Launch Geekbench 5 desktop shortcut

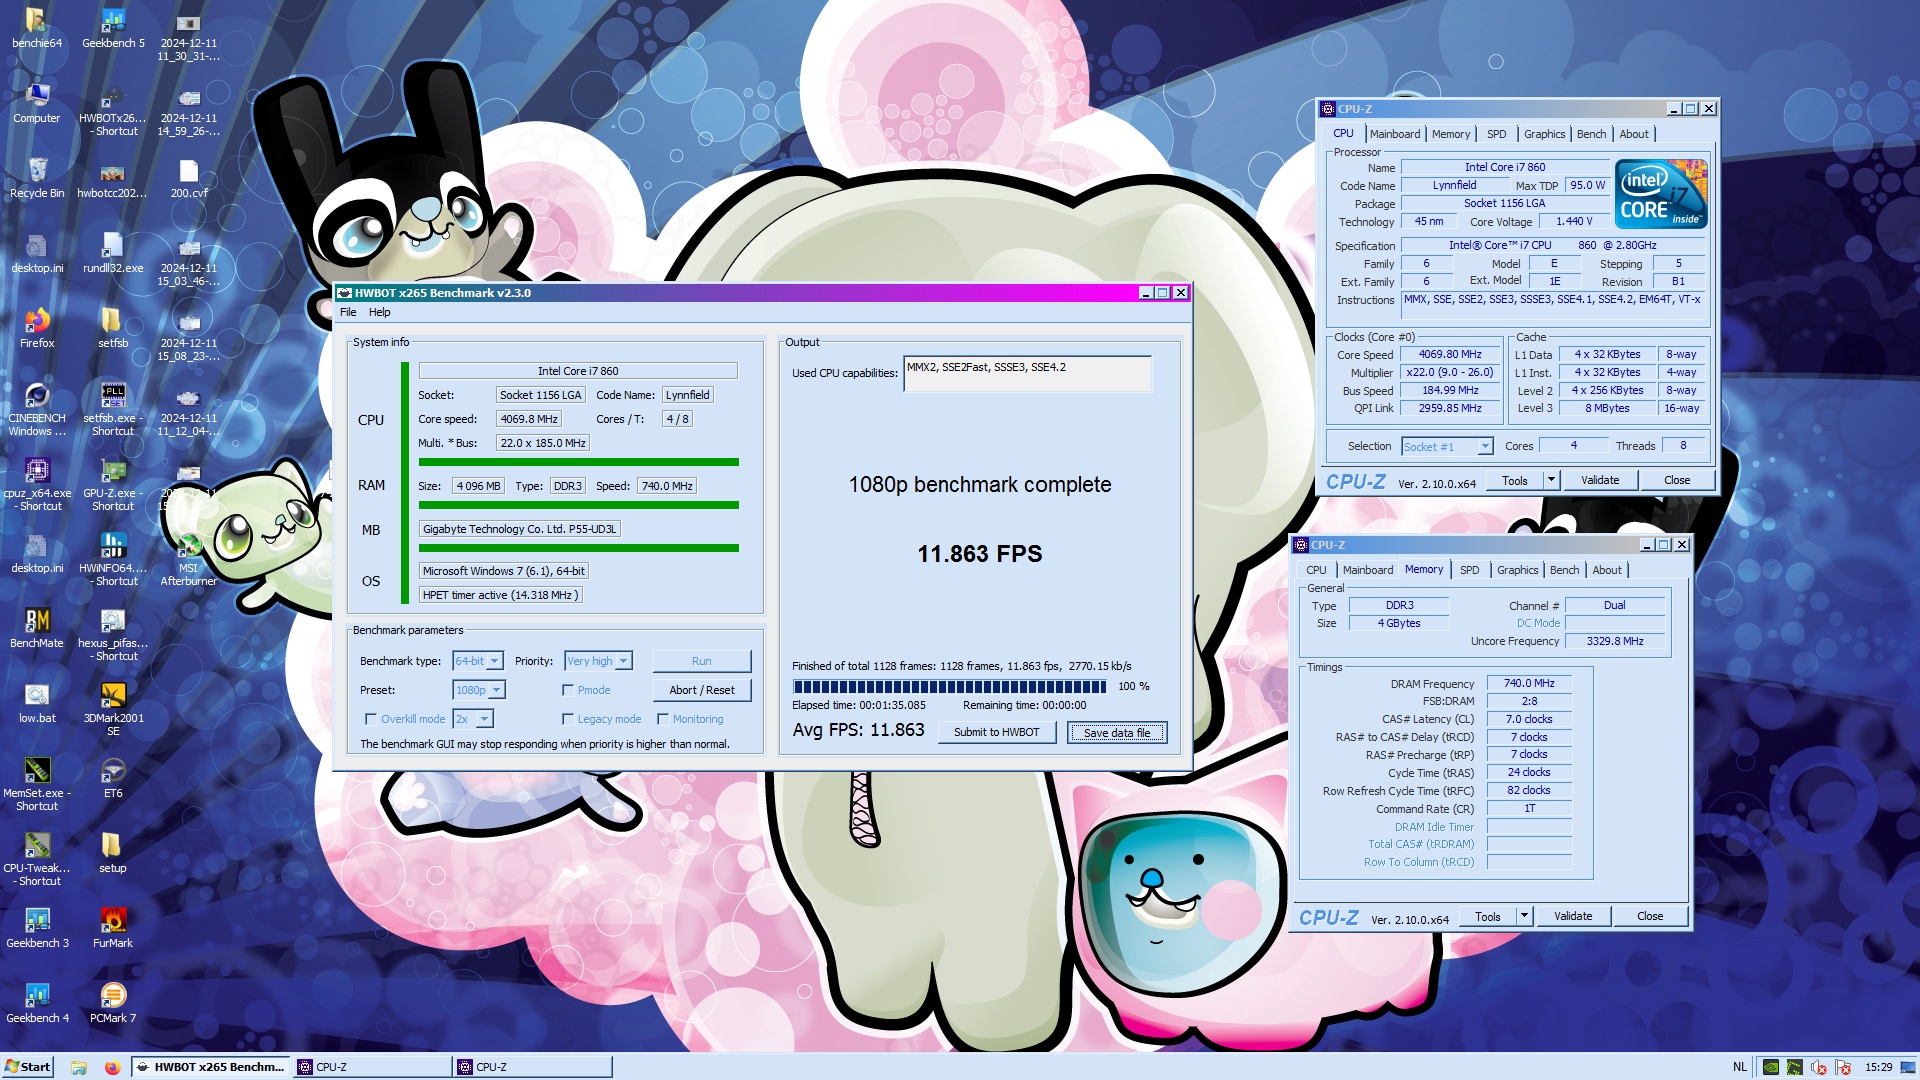click(x=113, y=27)
